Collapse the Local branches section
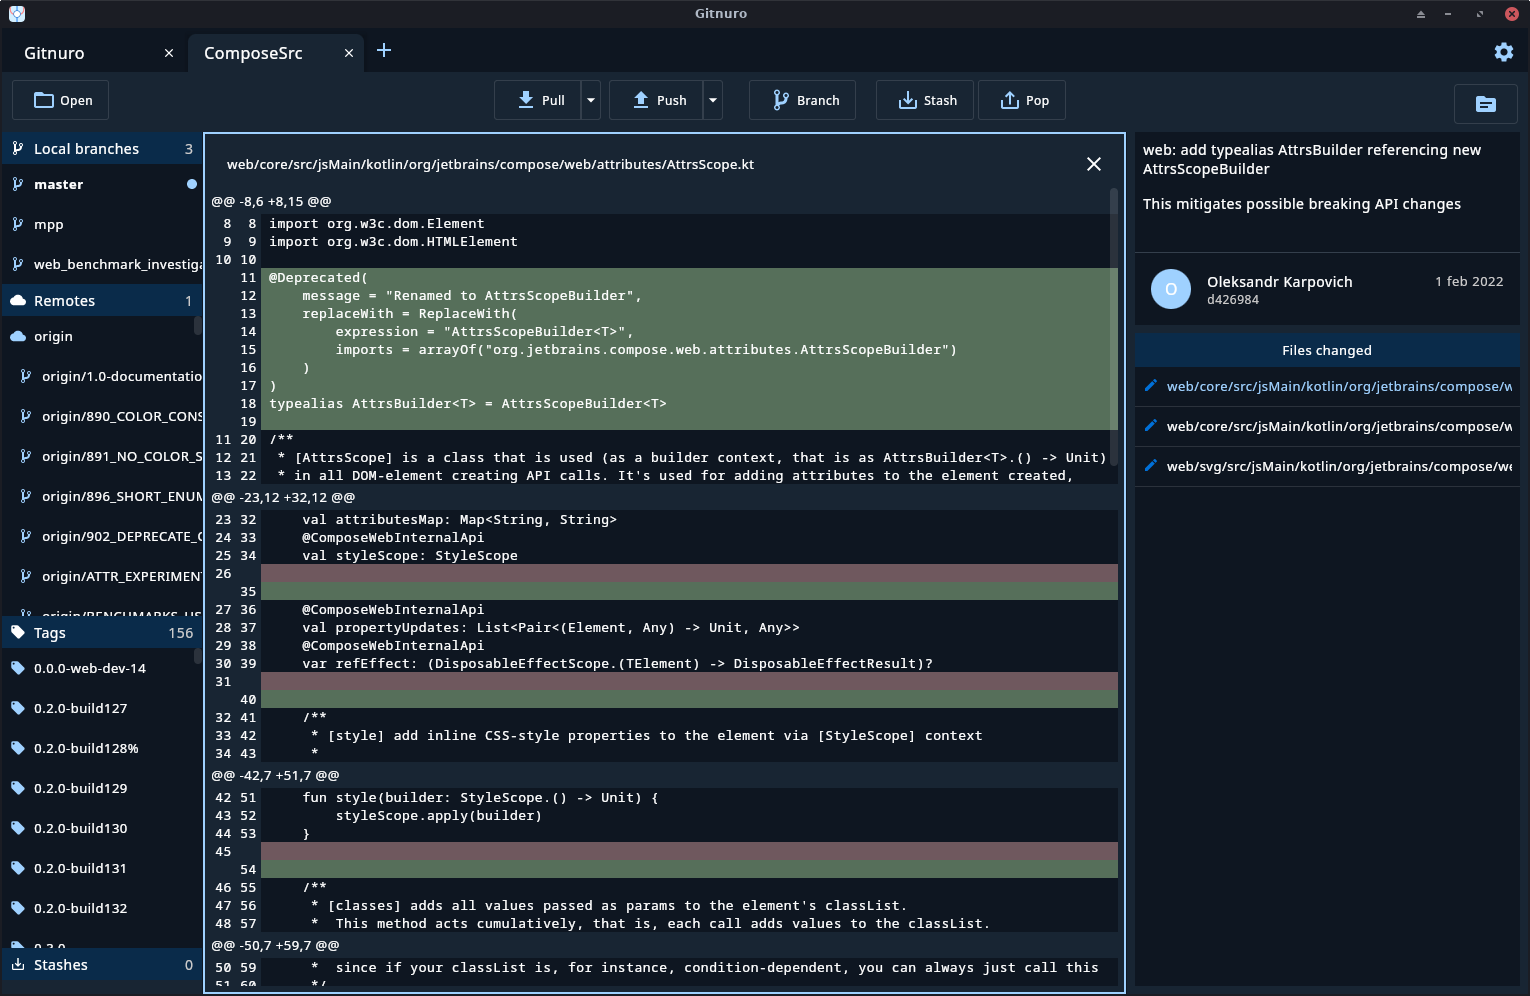Image resolution: width=1530 pixels, height=996 pixels. [x=102, y=149]
